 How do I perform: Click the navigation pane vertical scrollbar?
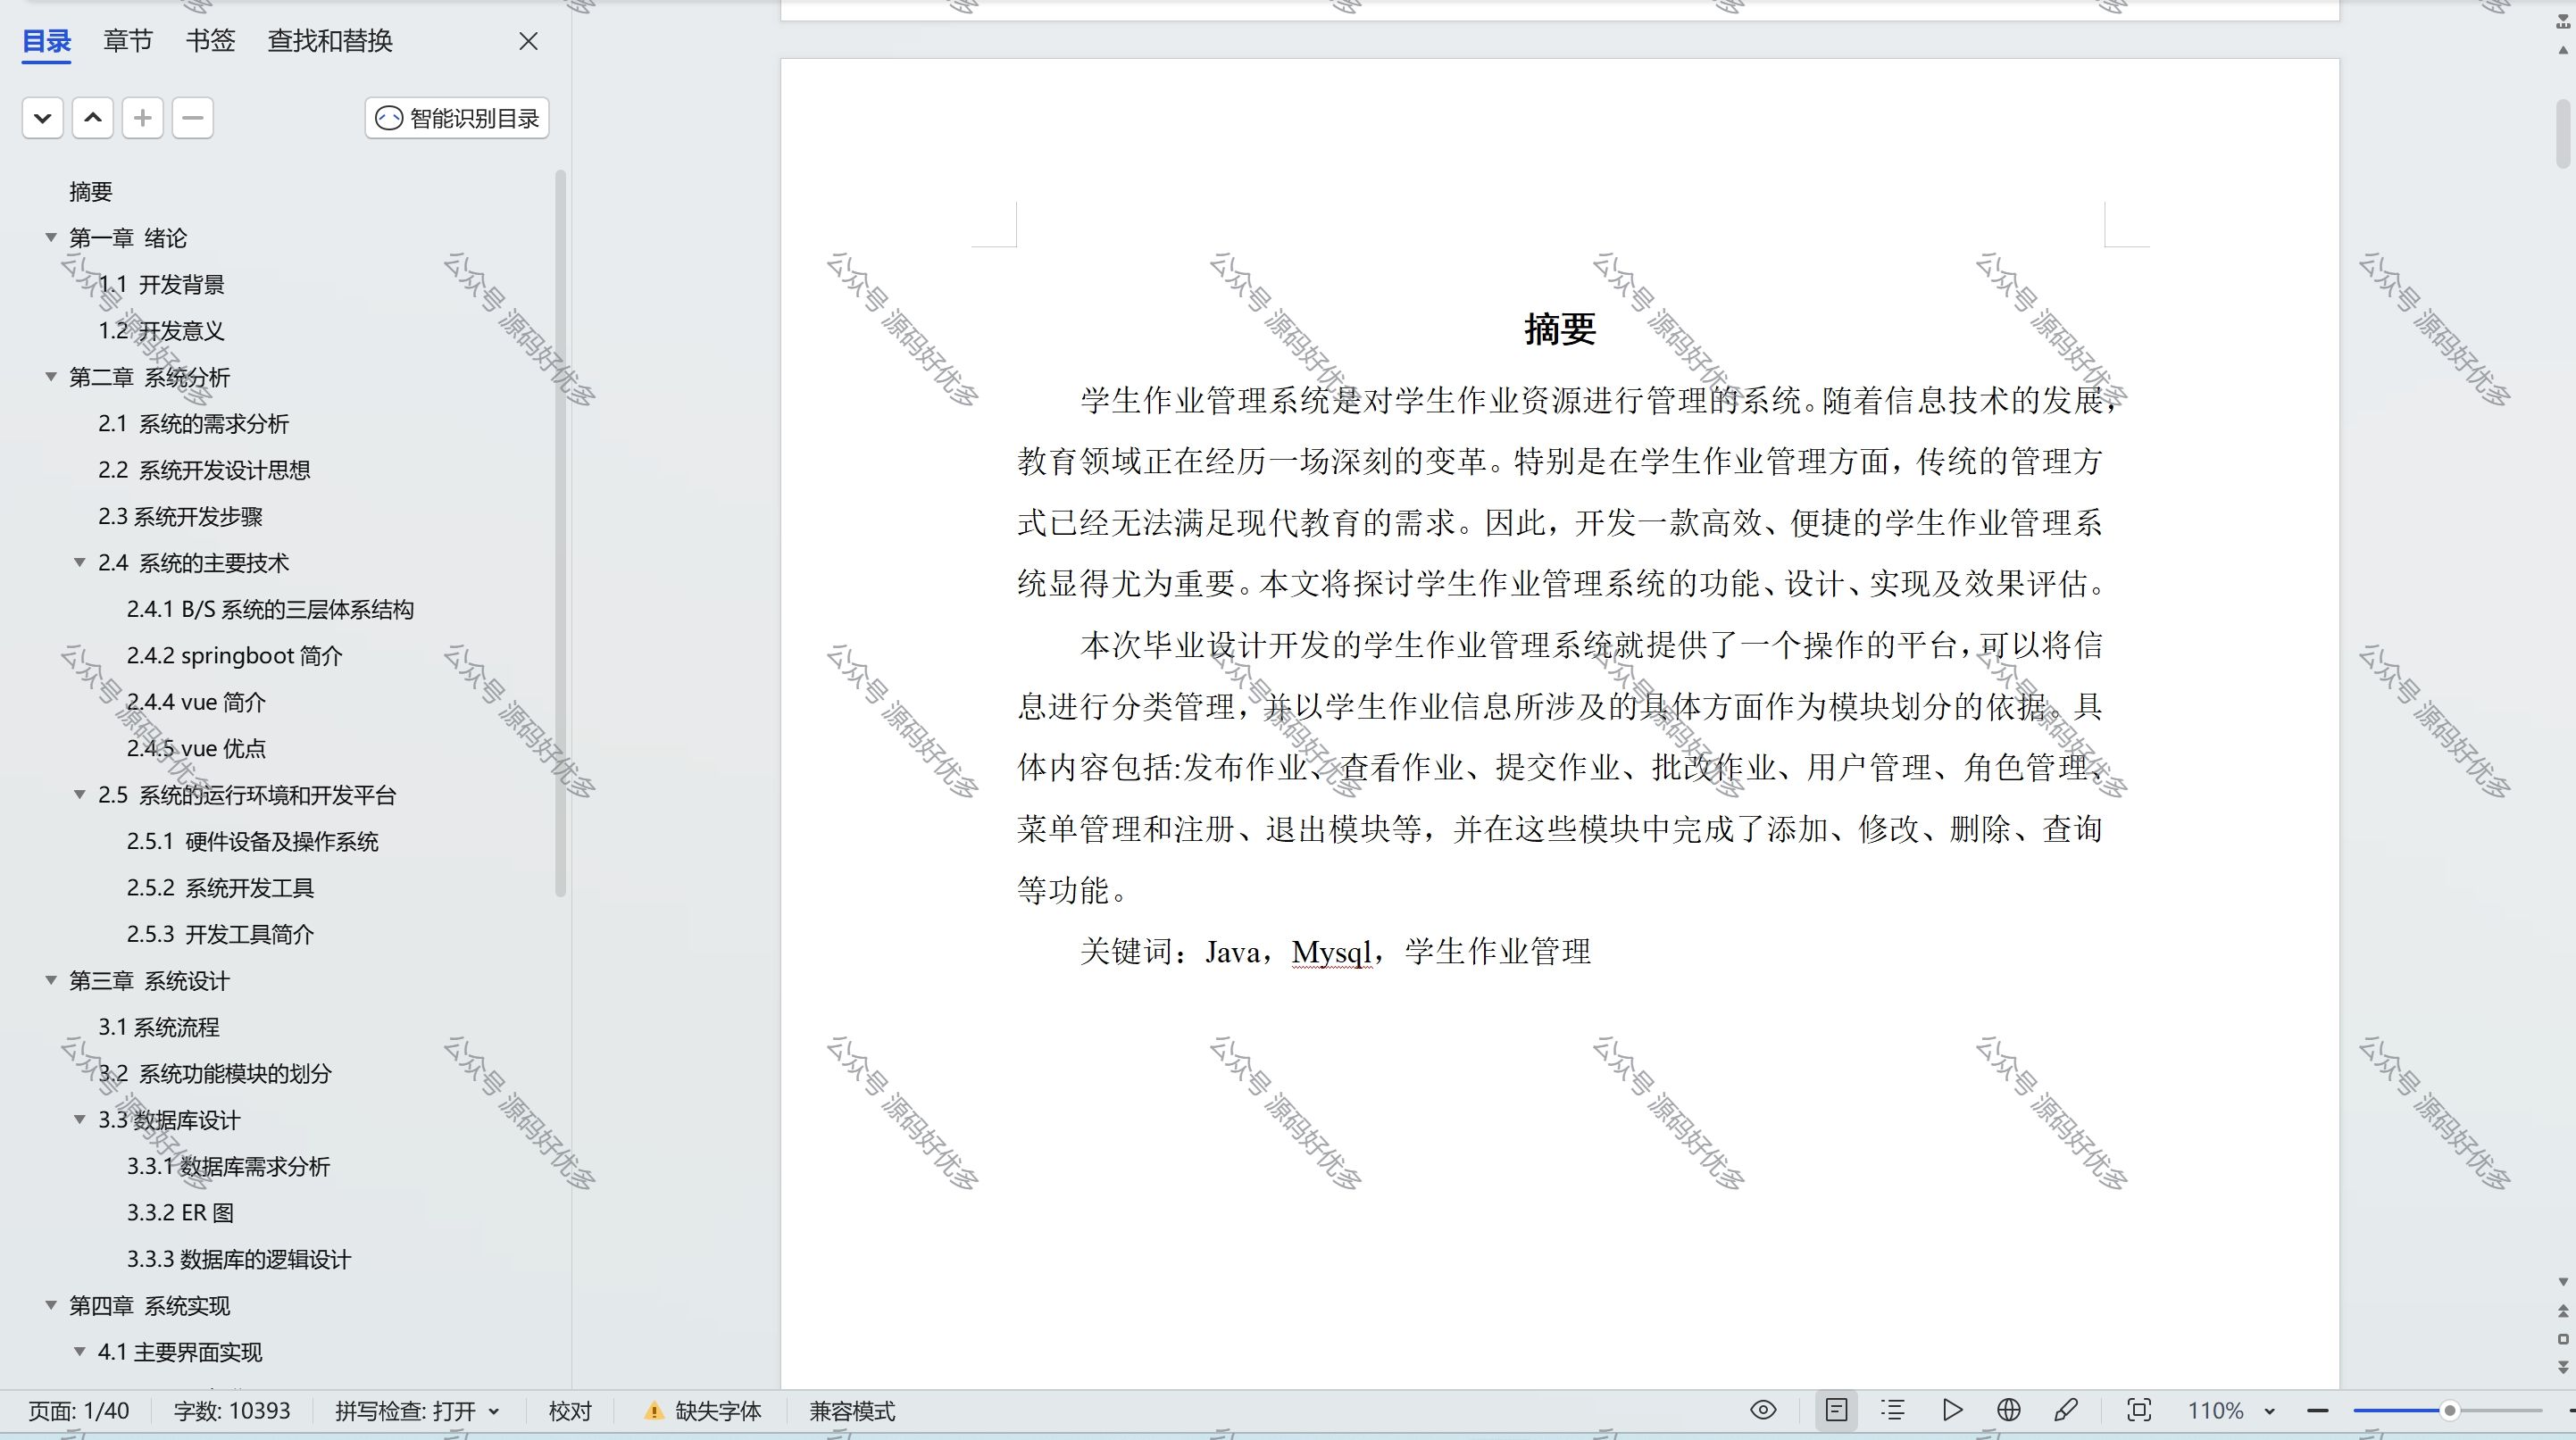click(x=560, y=534)
